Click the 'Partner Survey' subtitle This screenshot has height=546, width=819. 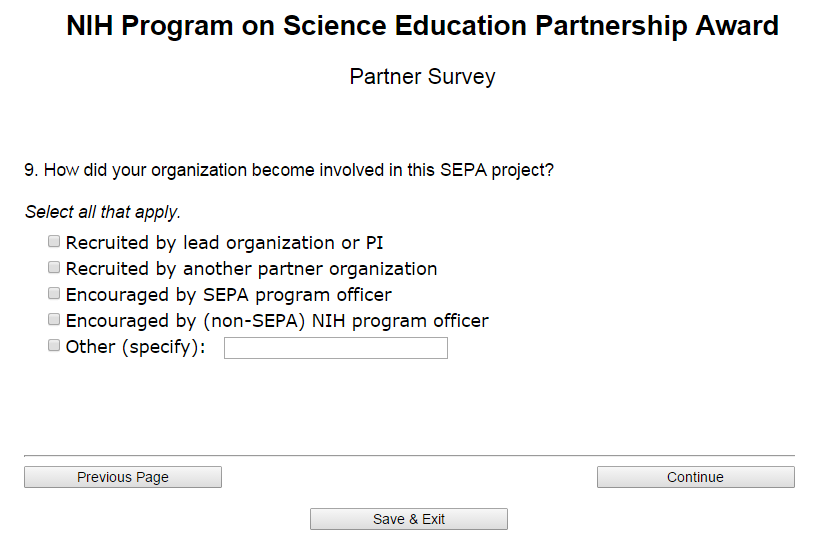422,77
